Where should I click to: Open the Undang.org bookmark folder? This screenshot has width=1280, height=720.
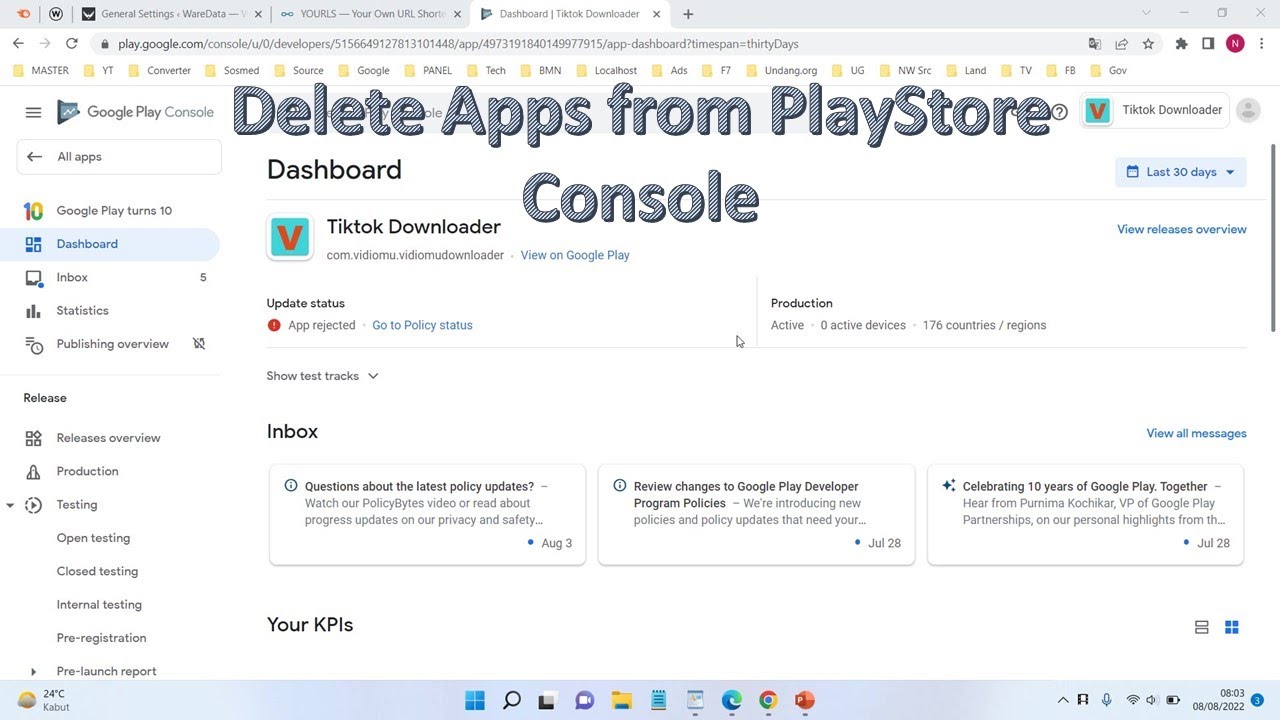click(x=781, y=71)
